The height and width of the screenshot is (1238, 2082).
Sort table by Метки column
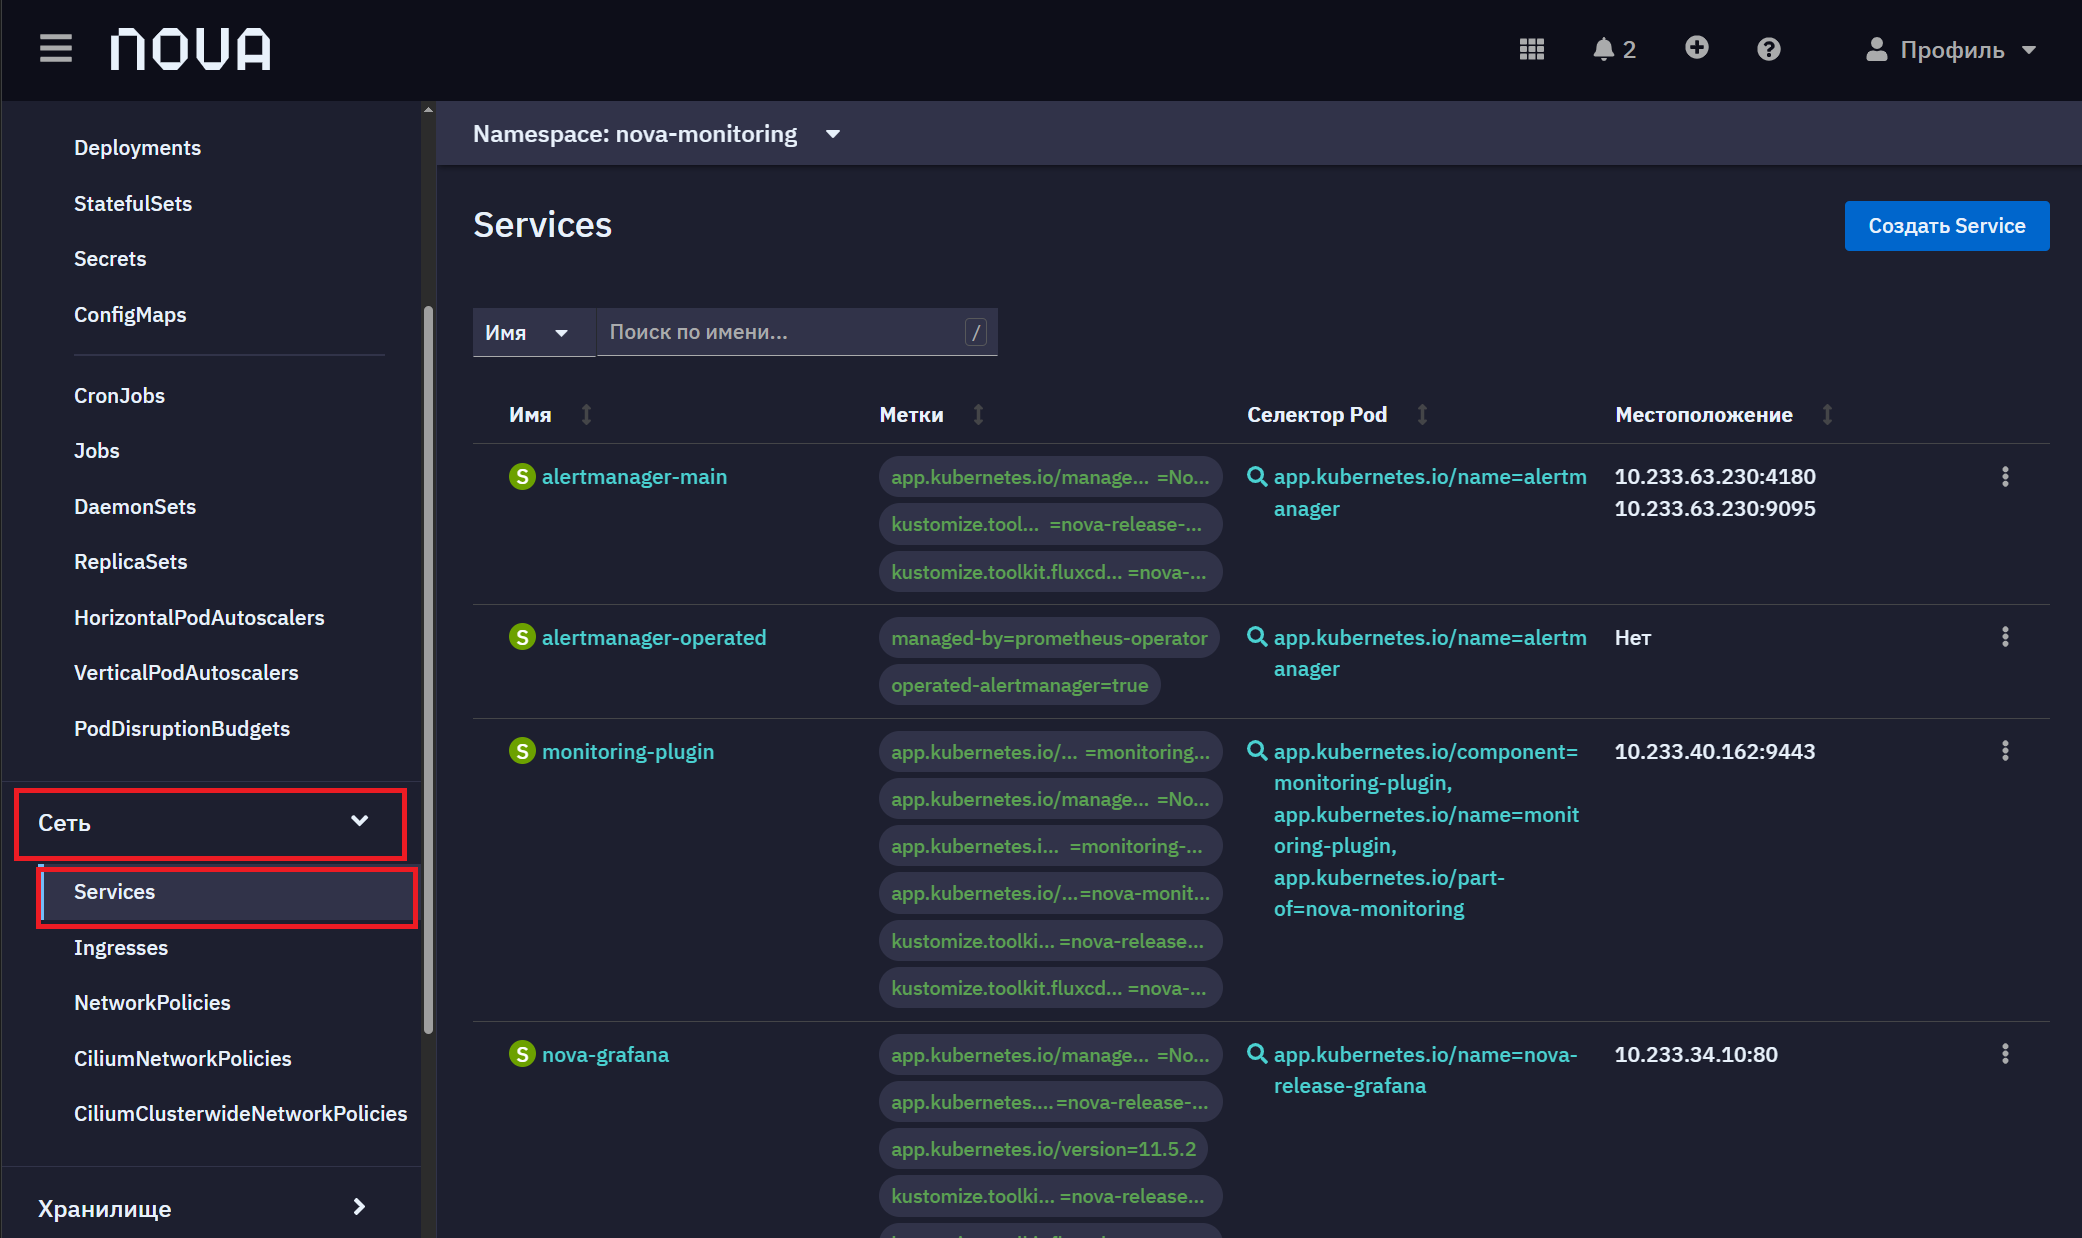pos(931,414)
